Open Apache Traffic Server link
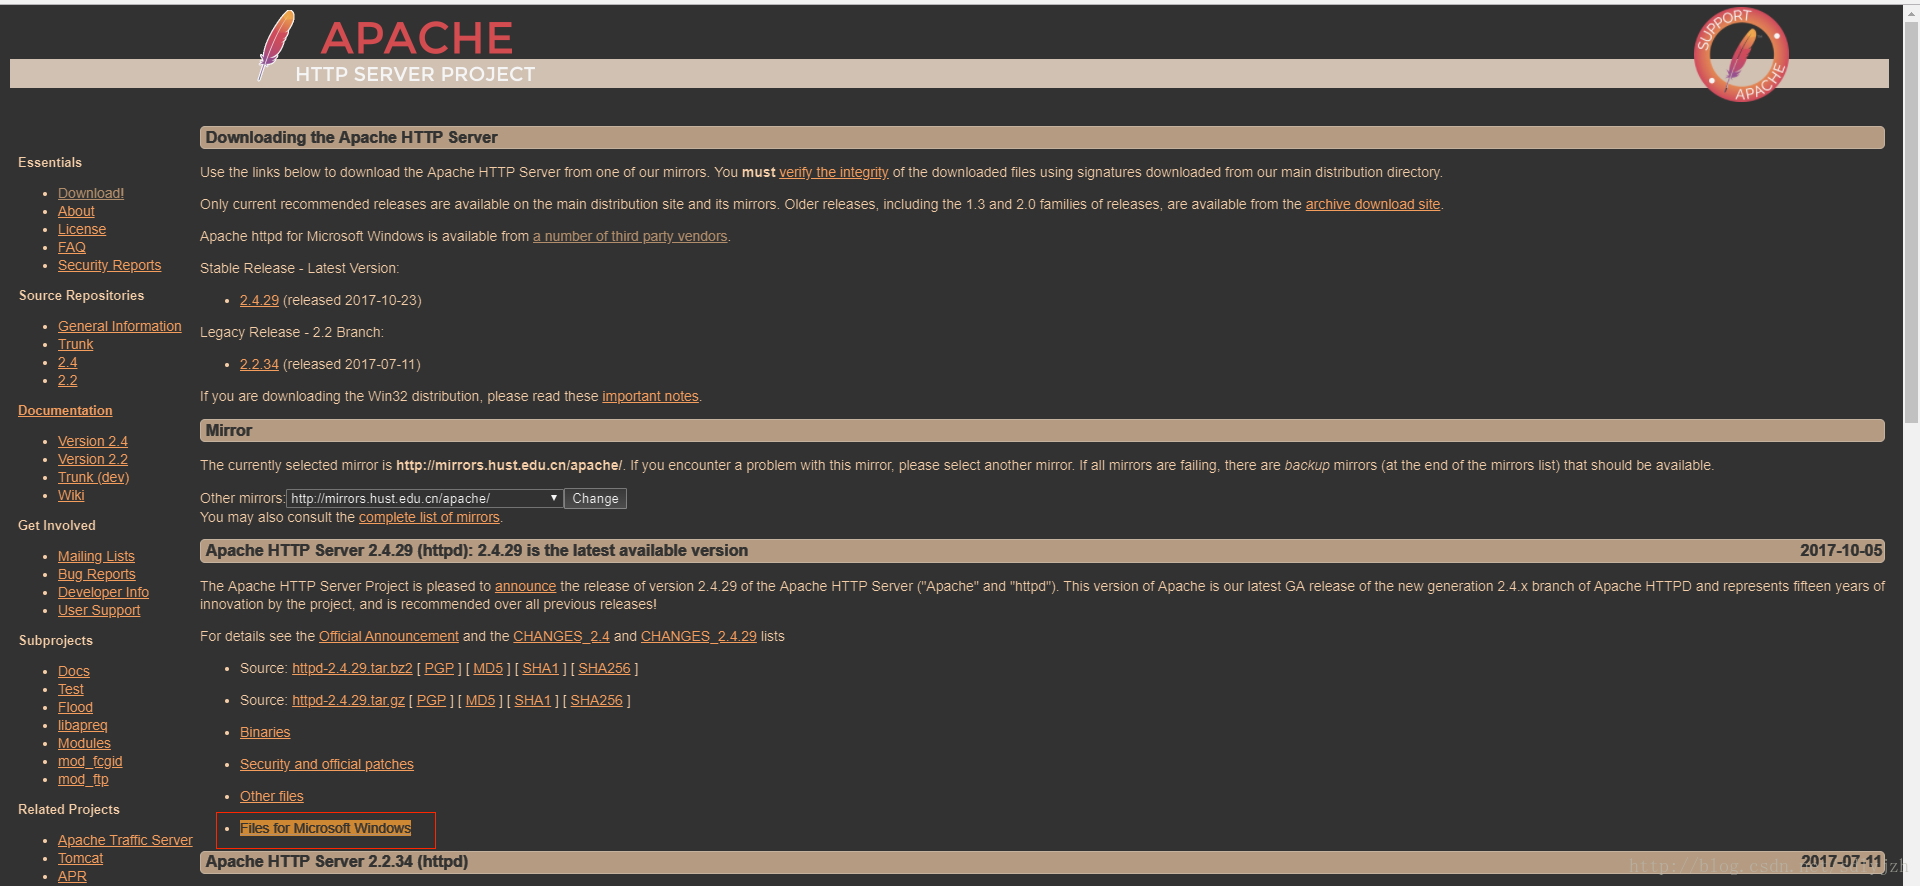1920x886 pixels. (125, 840)
